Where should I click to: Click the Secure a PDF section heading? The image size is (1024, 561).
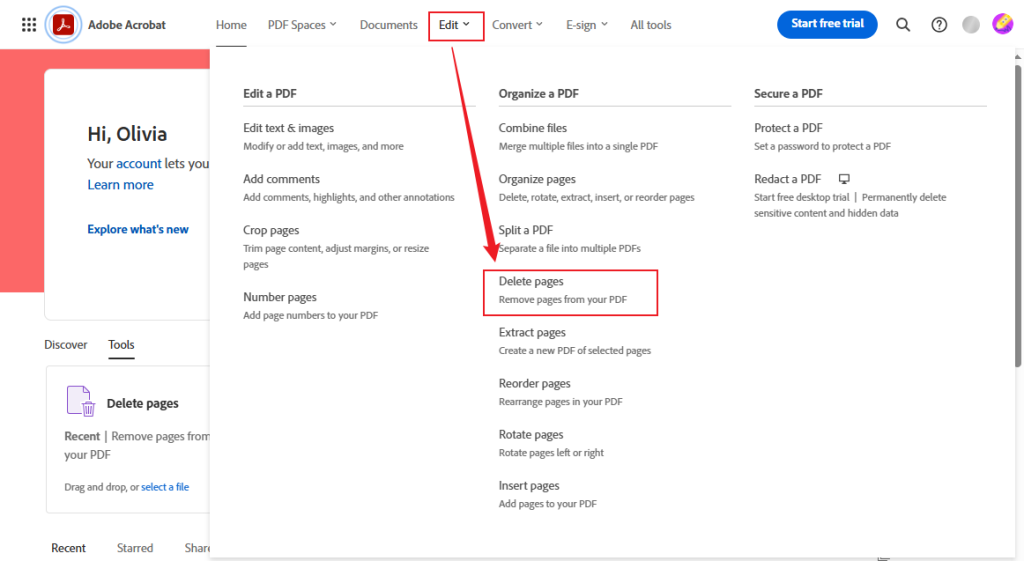coord(788,93)
